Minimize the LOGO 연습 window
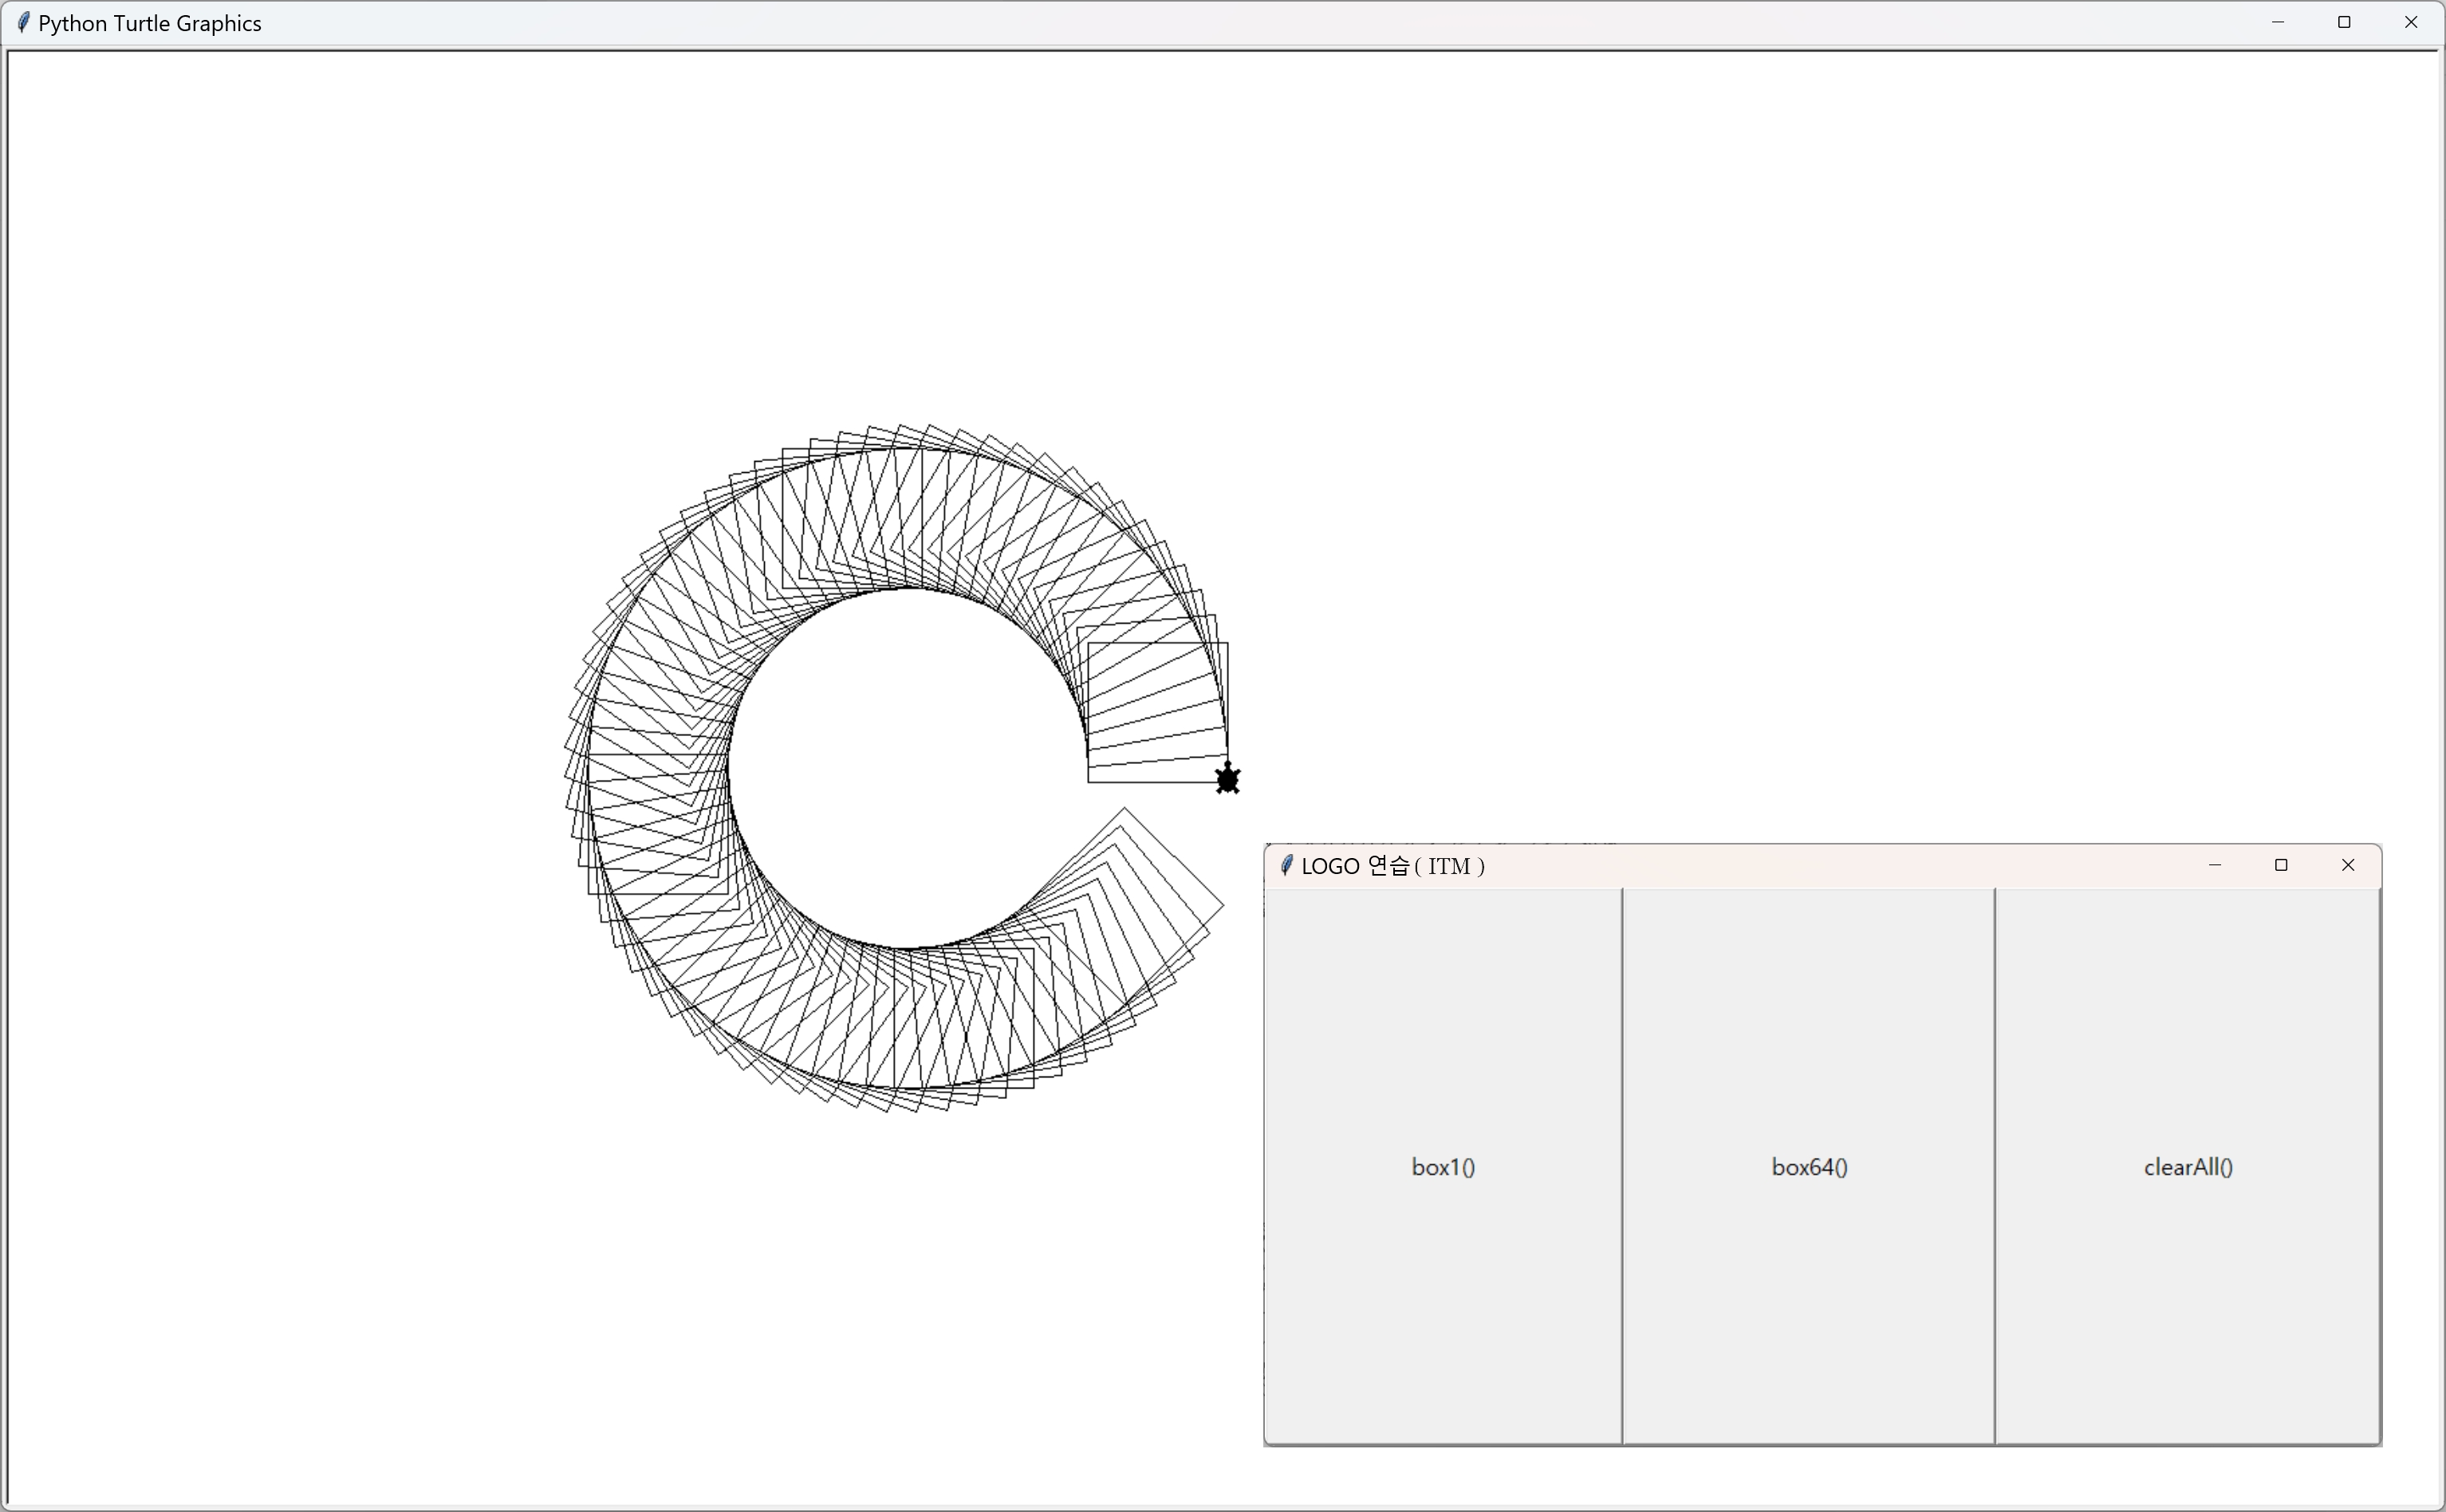This screenshot has height=1512, width=2446. click(x=2215, y=865)
